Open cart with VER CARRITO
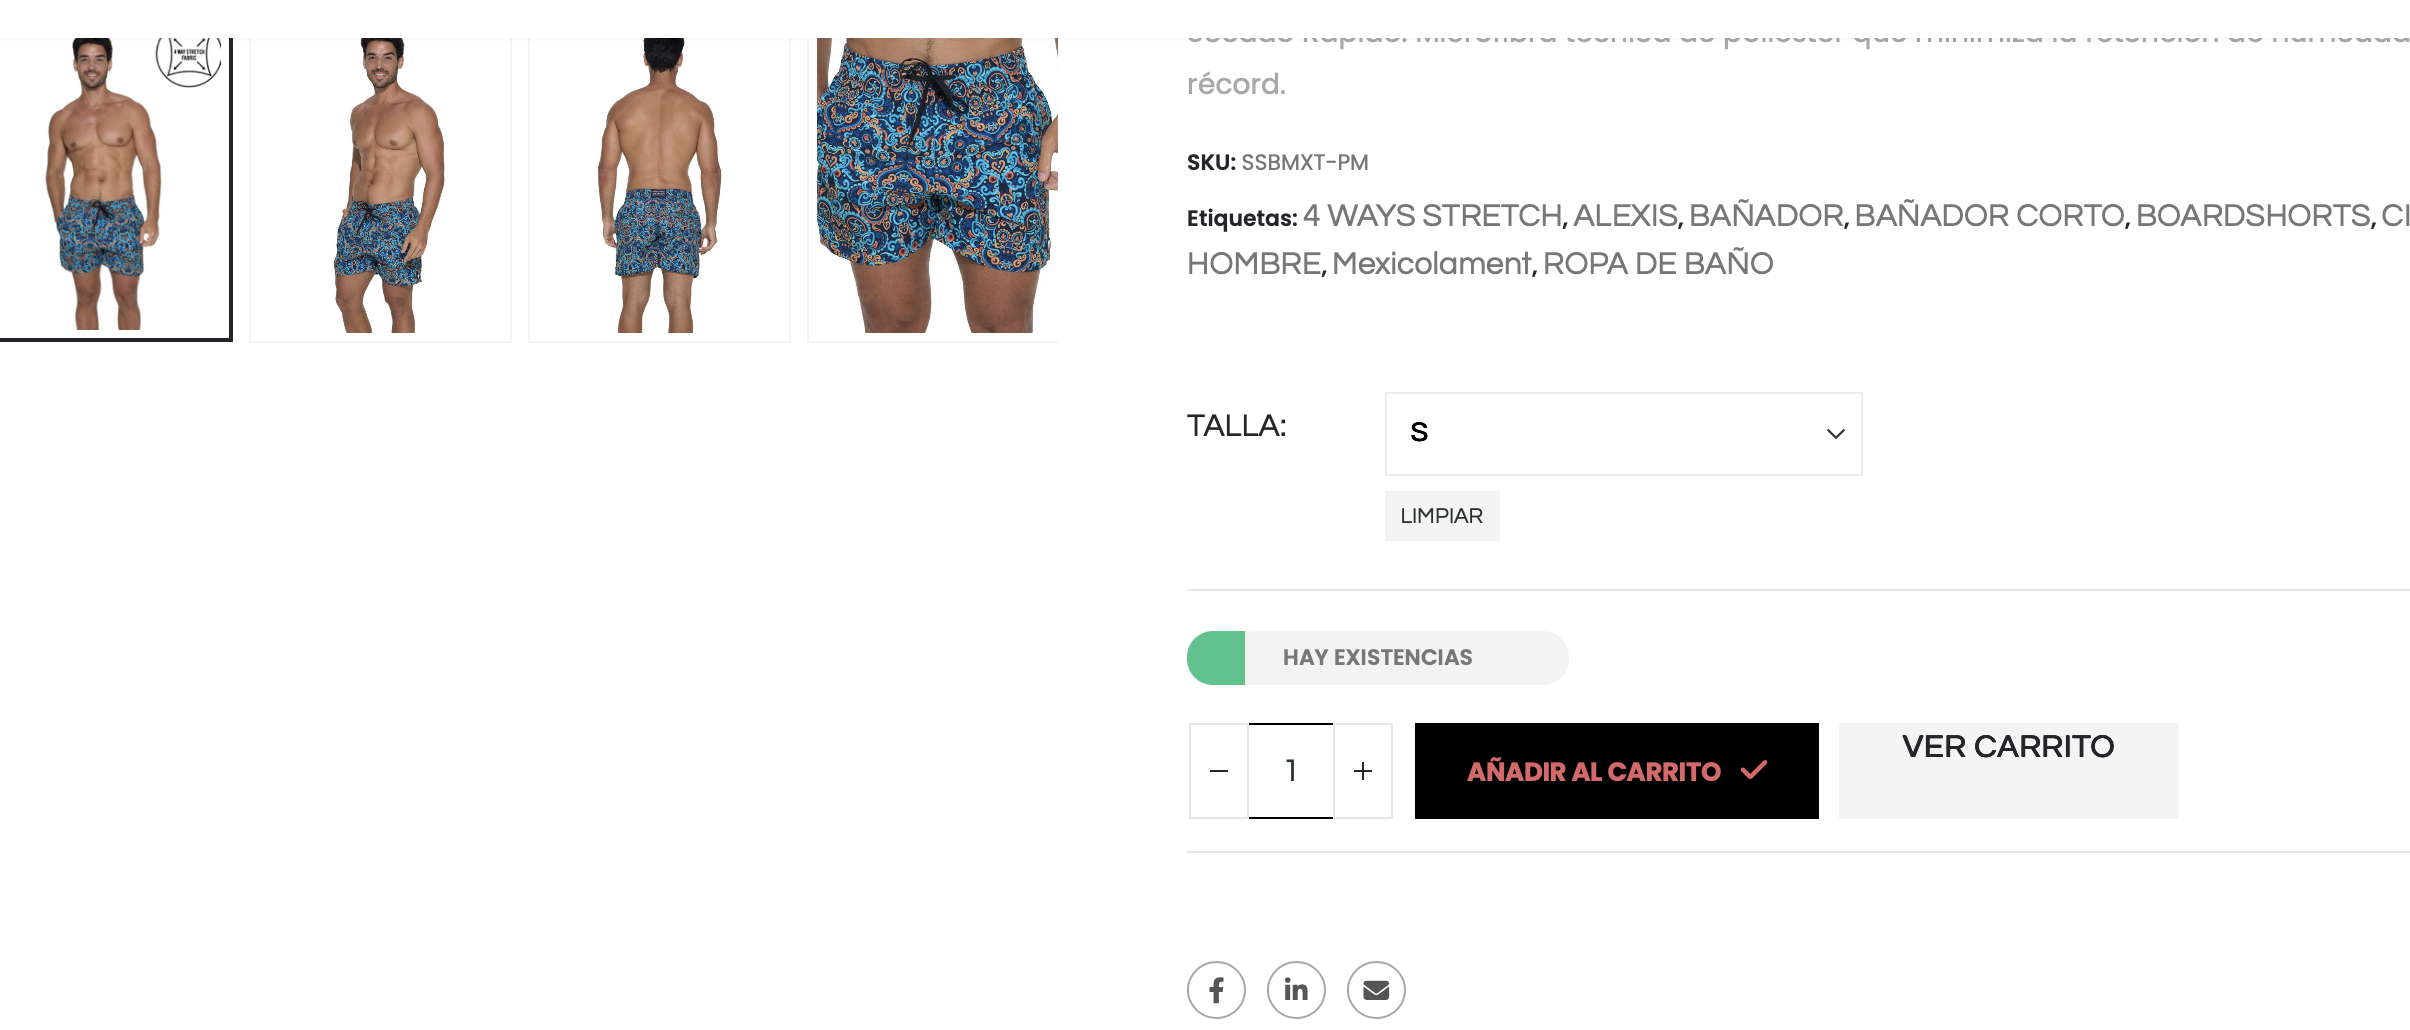This screenshot has height=1030, width=2410. (2008, 771)
